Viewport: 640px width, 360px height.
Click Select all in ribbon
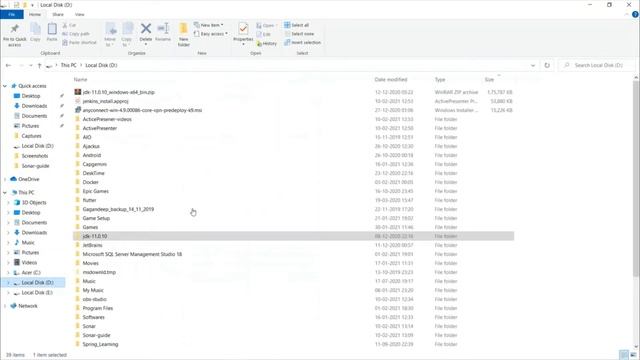(x=296, y=25)
